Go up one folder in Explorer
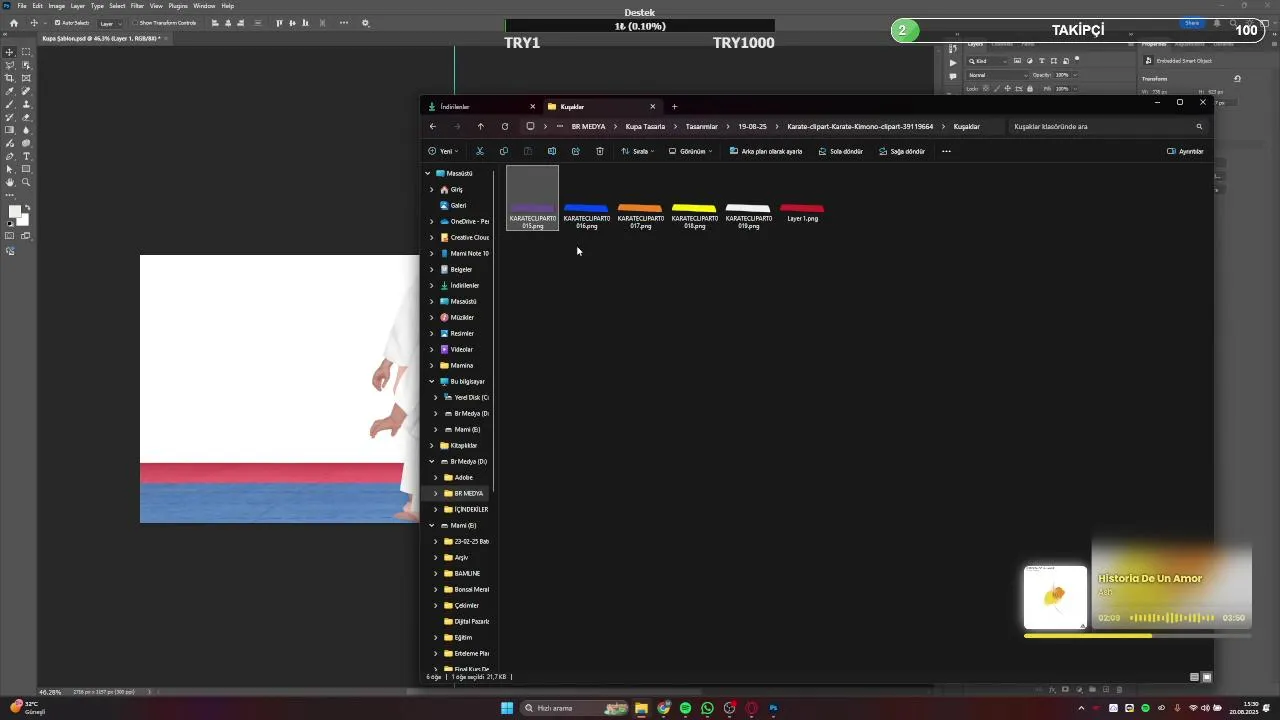Screen dimensions: 1280x720 481,127
